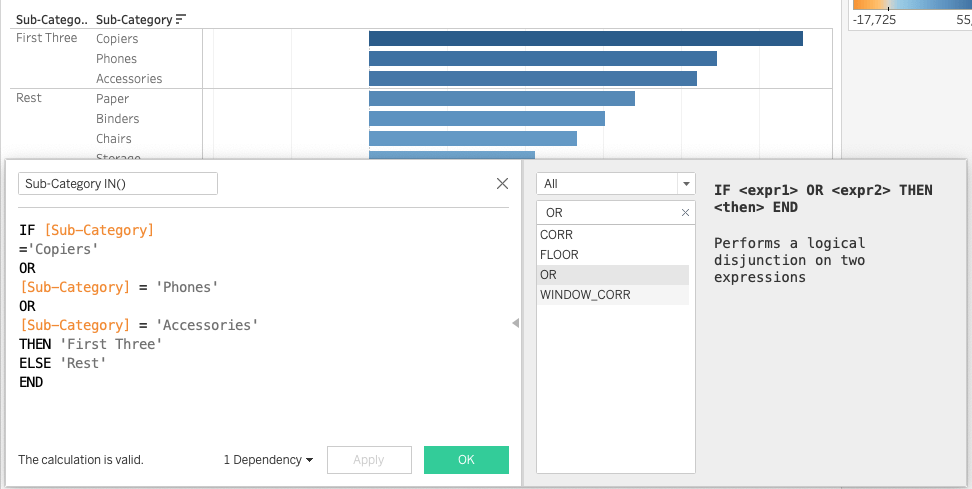972x489 pixels.
Task: Expand the 1 Dependency dropdown
Action: 268,460
